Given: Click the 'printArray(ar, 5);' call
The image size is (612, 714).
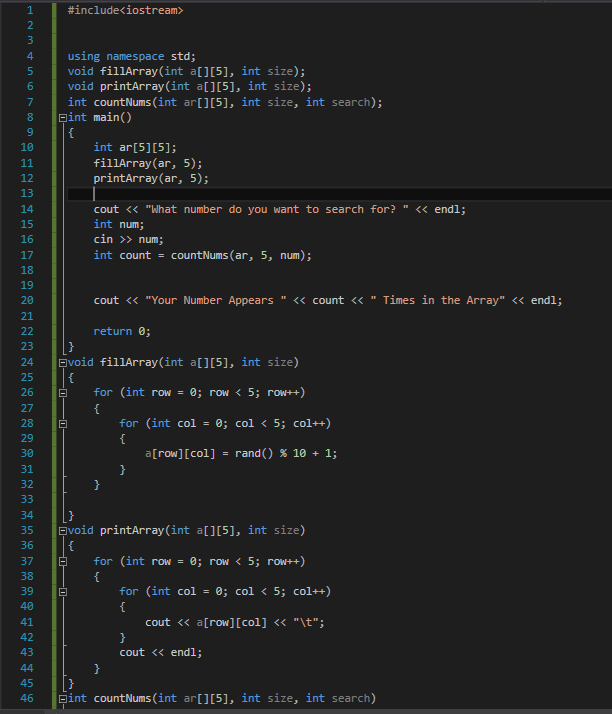Looking at the screenshot, I should 151,178.
